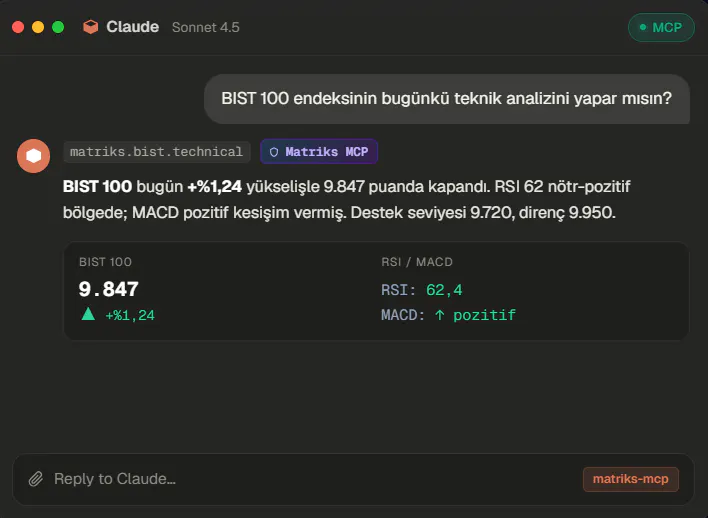Select the matriks-mcp connector chip
Viewport: 708px width, 518px height.
[x=630, y=479]
